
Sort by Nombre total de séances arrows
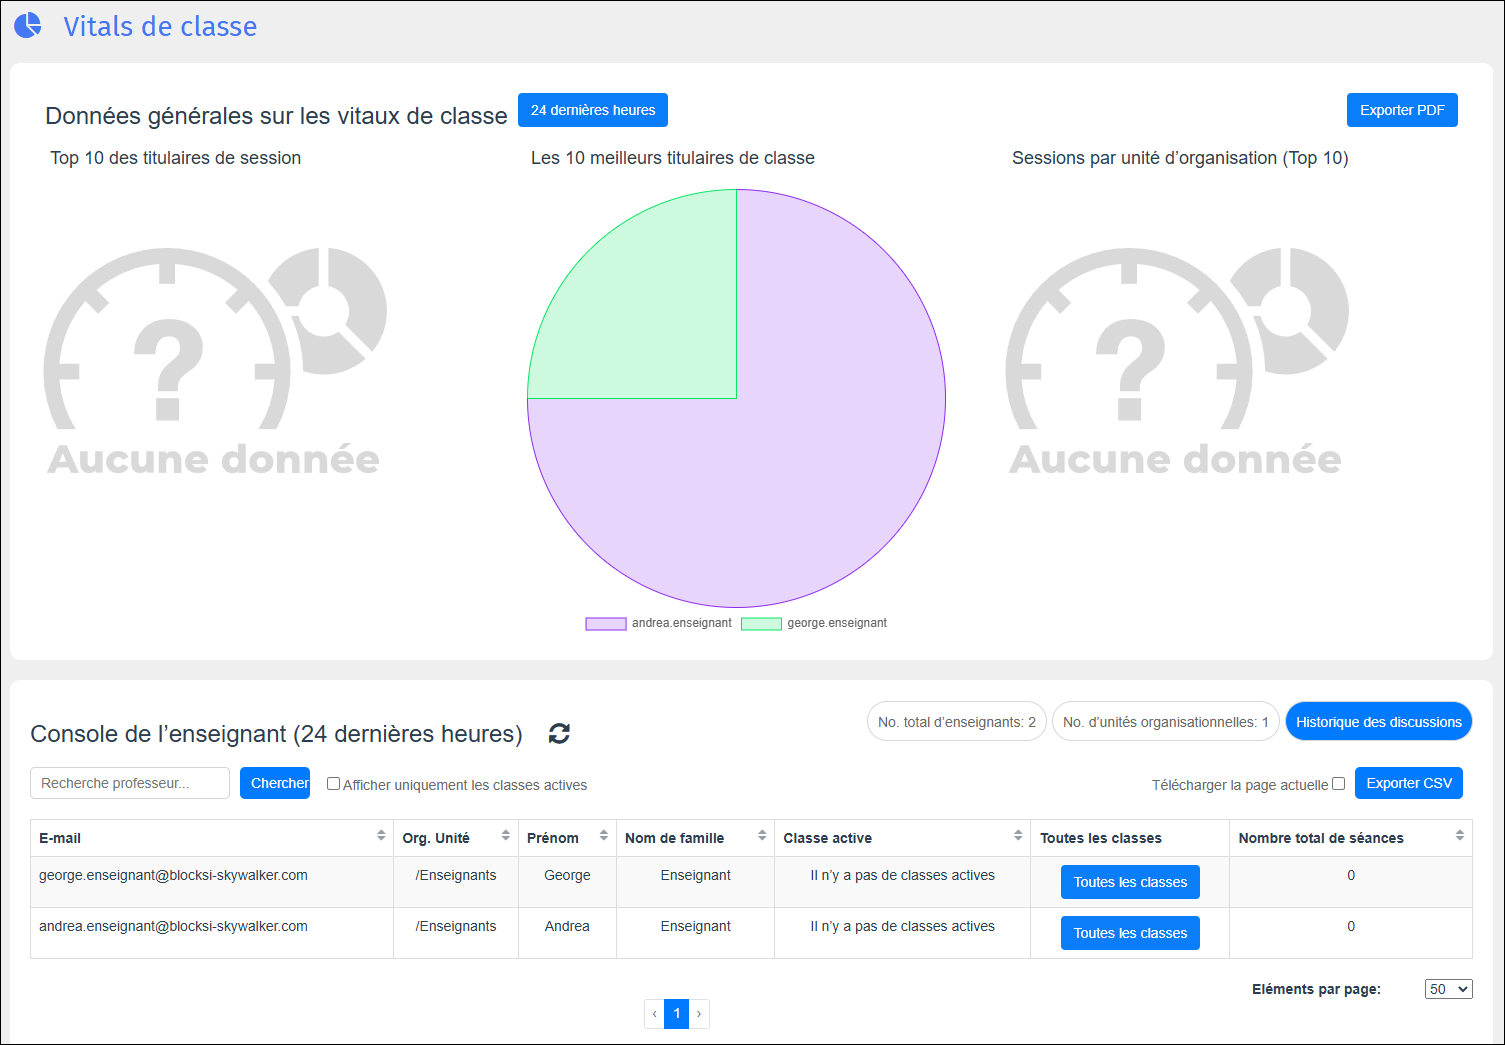click(x=1460, y=836)
